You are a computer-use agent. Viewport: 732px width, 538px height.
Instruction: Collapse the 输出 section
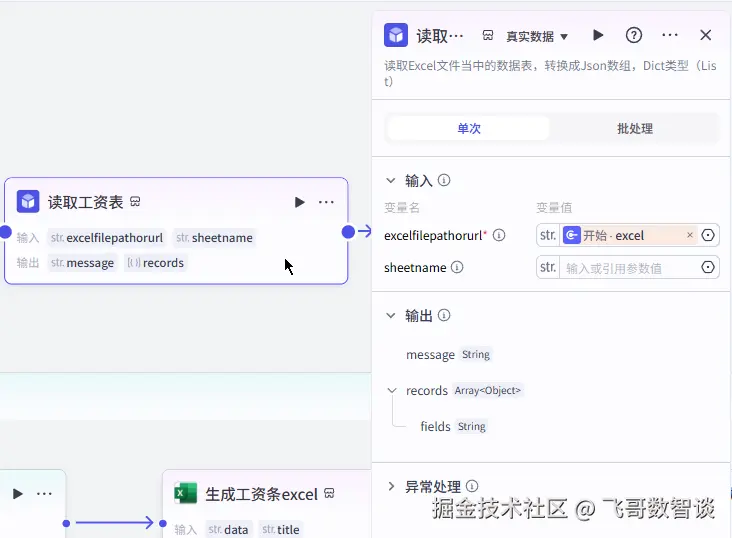tap(391, 315)
